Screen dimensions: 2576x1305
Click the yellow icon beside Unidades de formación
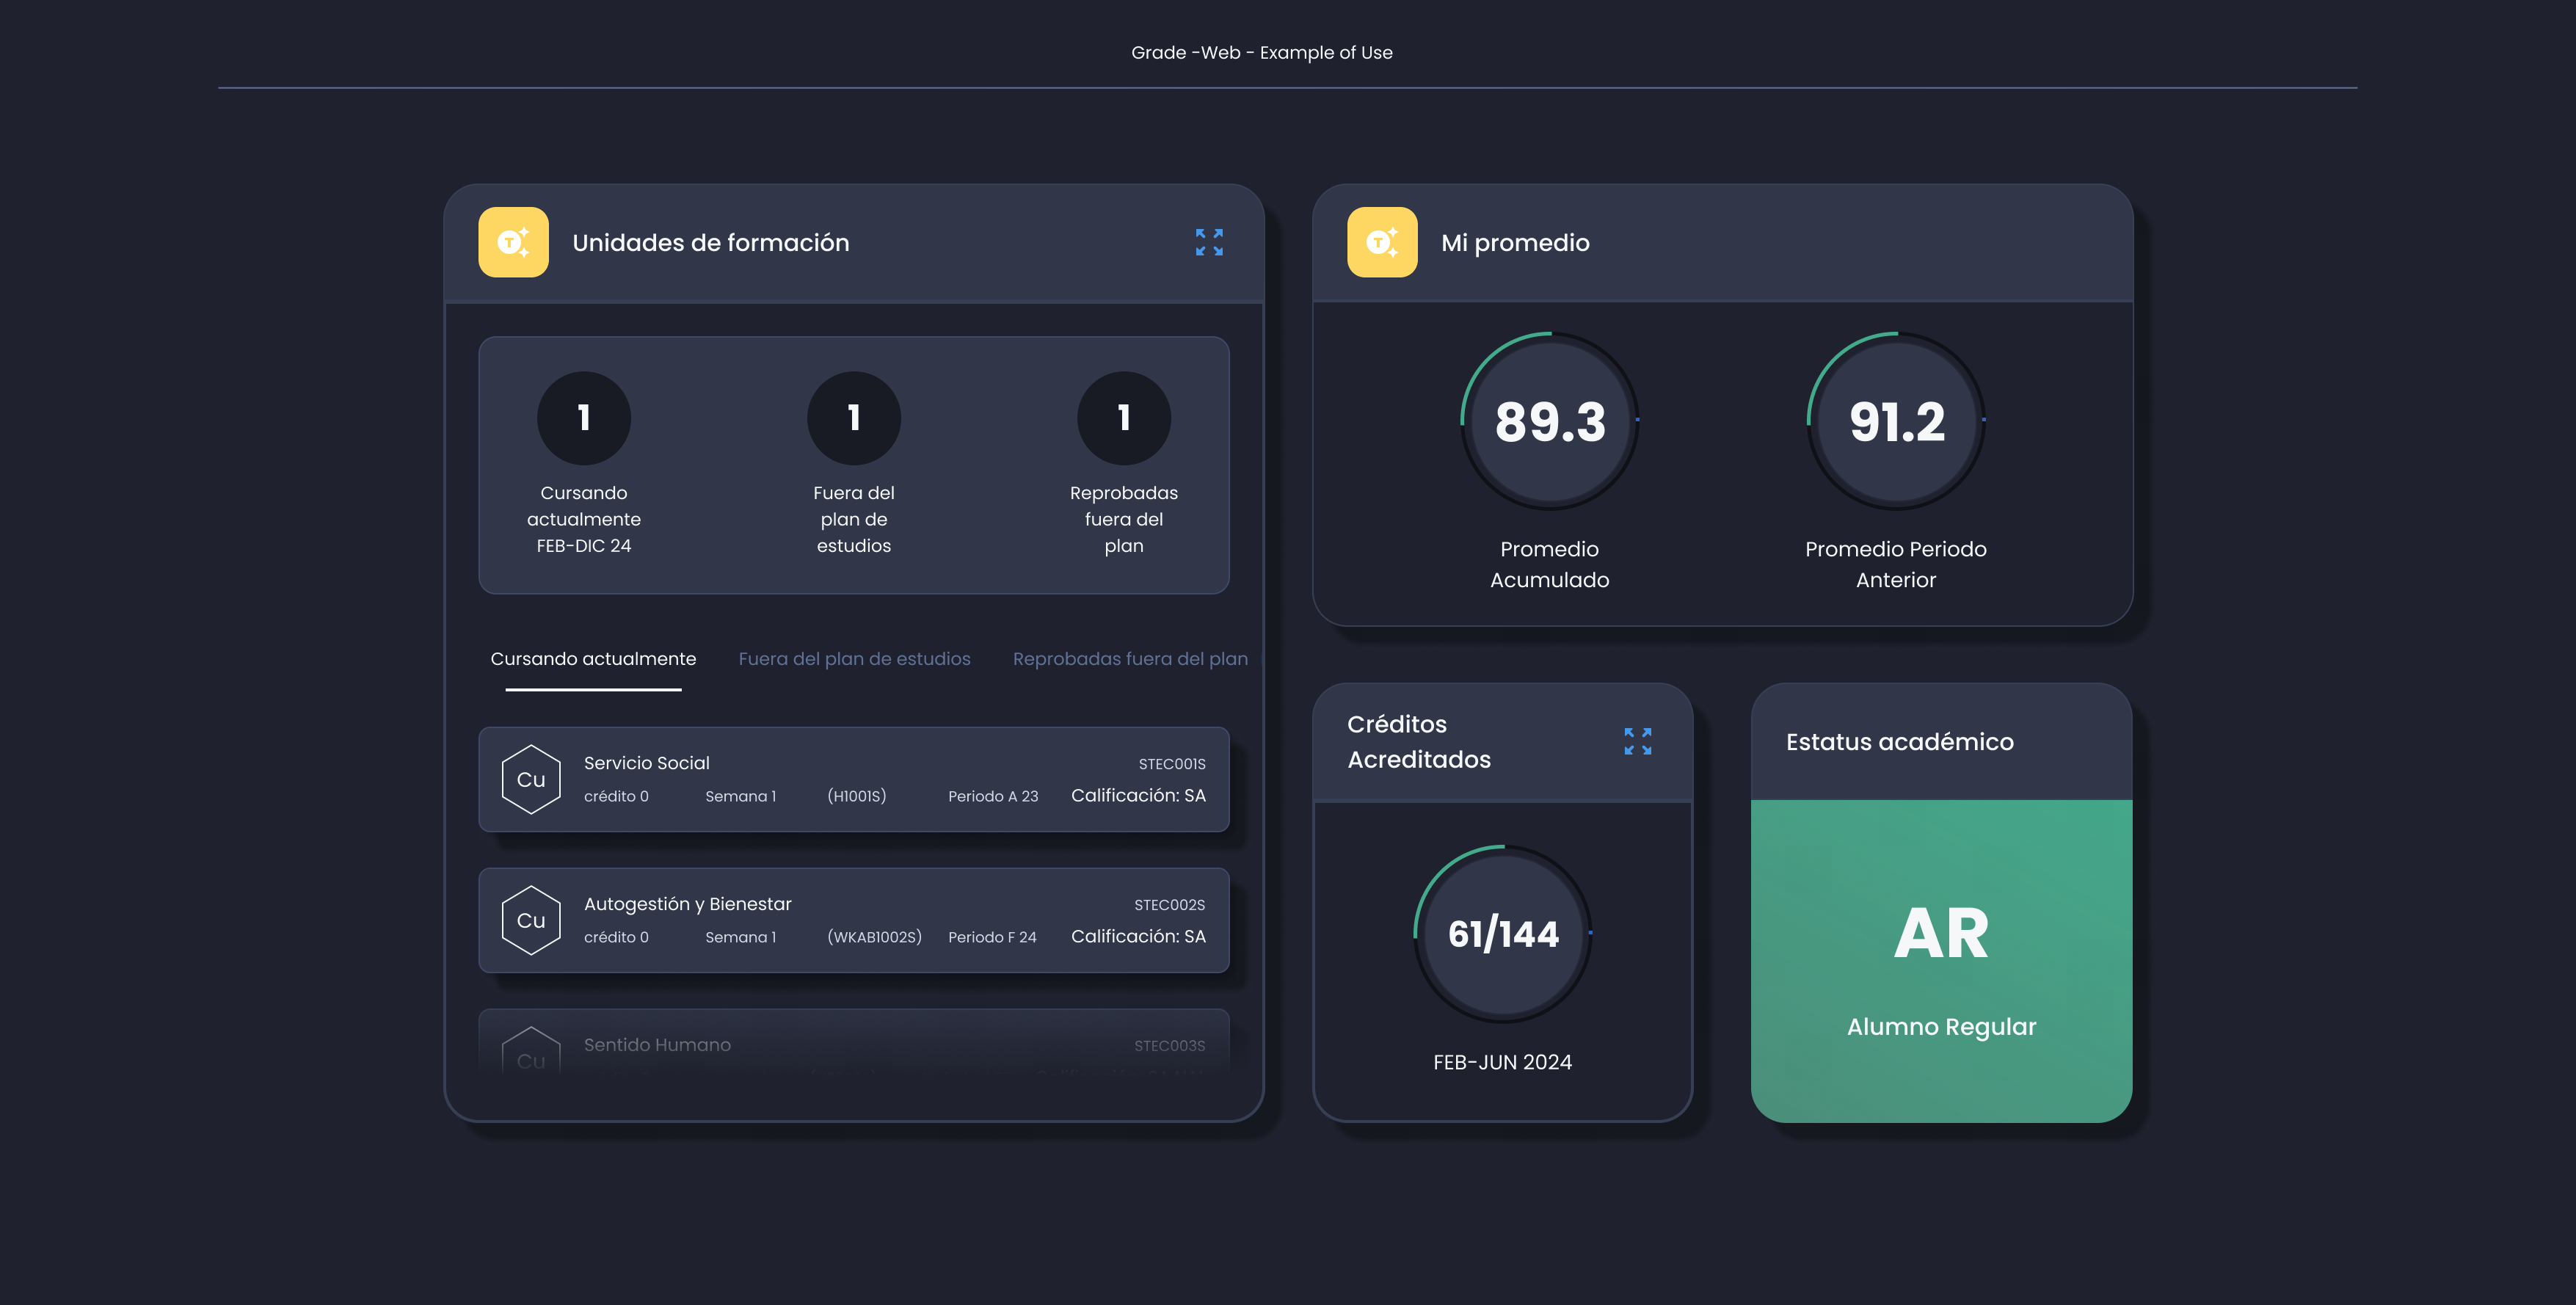click(513, 242)
